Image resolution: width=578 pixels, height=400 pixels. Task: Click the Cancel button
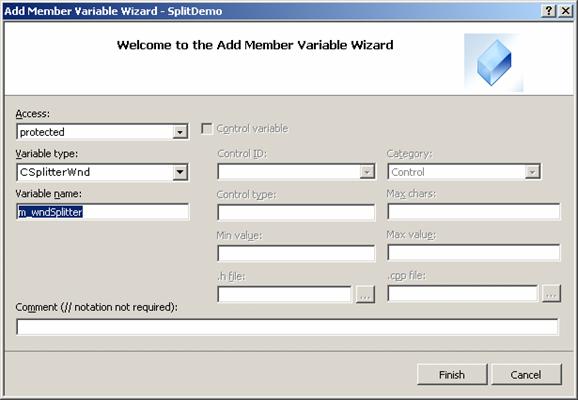pyautogui.click(x=526, y=375)
